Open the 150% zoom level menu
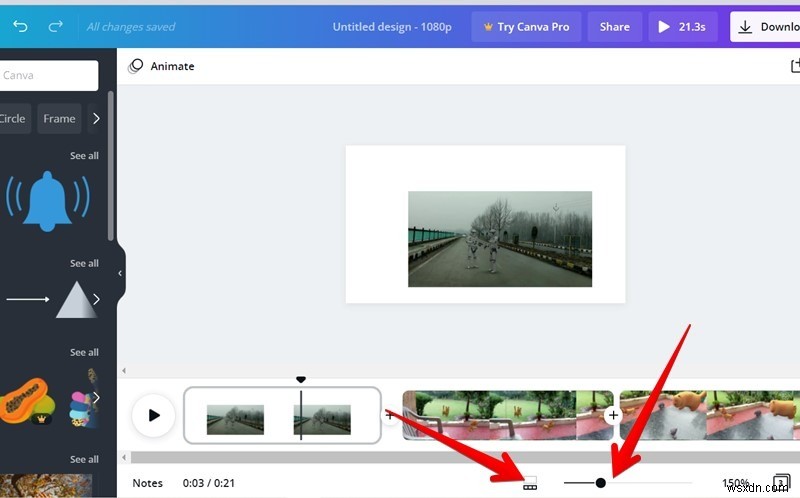800x498 pixels. 735,483
